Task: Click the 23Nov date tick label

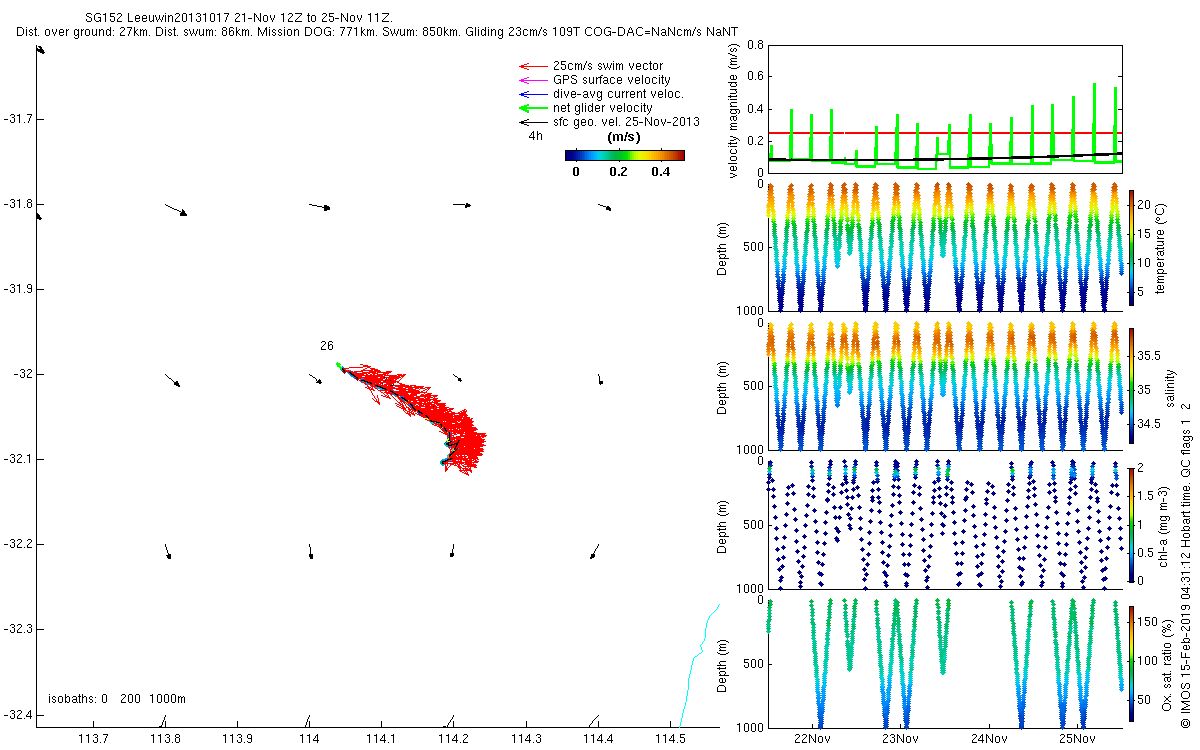Action: pos(900,739)
